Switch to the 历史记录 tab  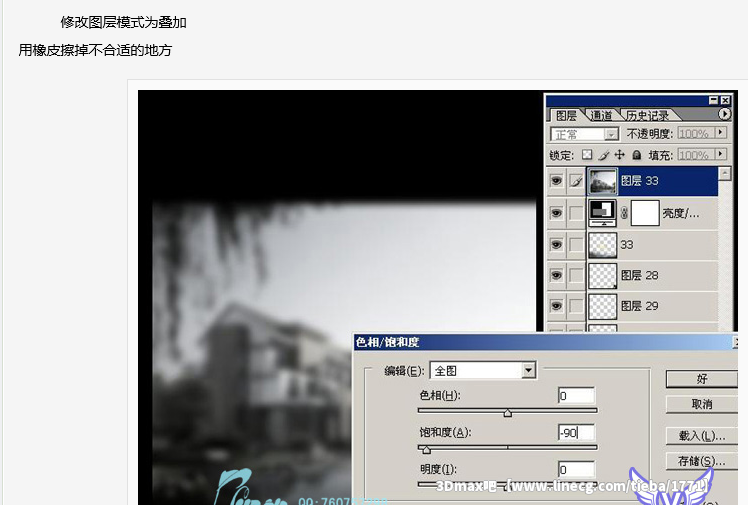647,115
